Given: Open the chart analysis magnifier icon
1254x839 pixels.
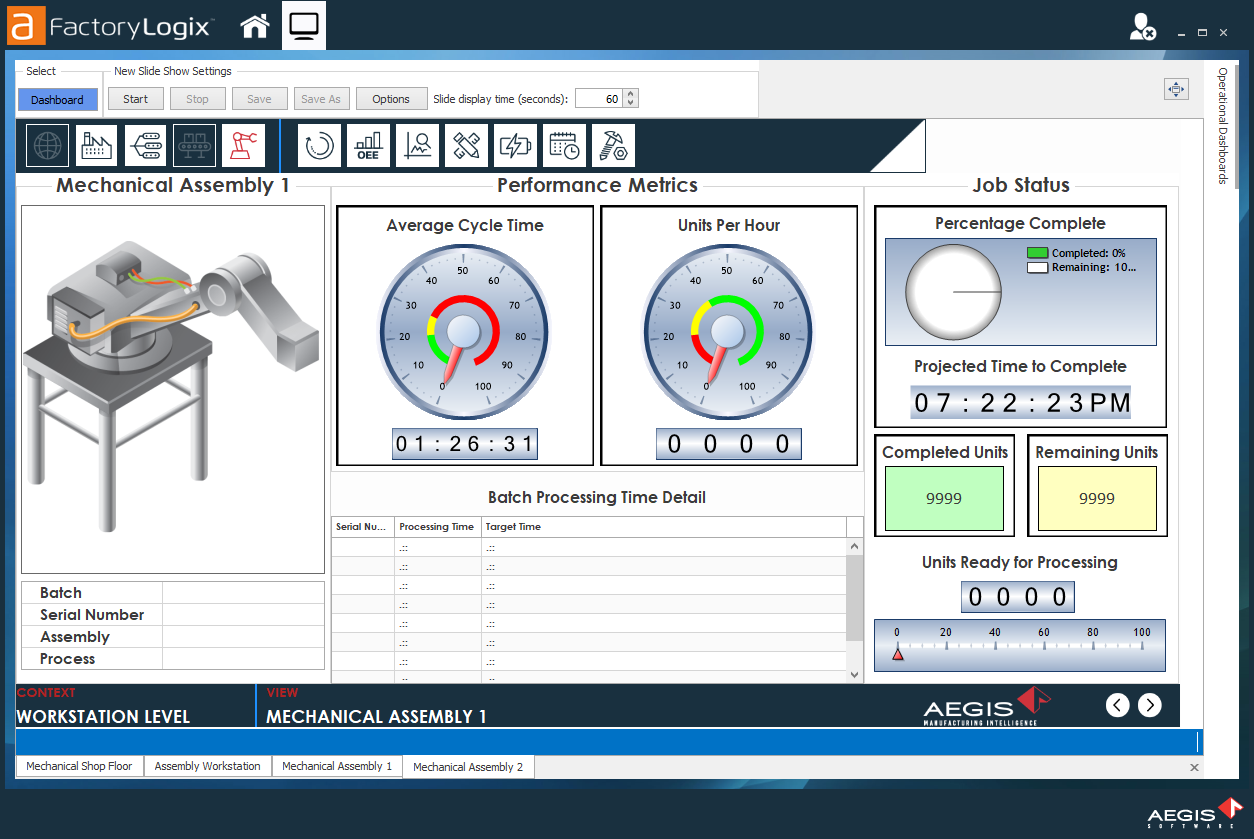Looking at the screenshot, I should [x=417, y=145].
